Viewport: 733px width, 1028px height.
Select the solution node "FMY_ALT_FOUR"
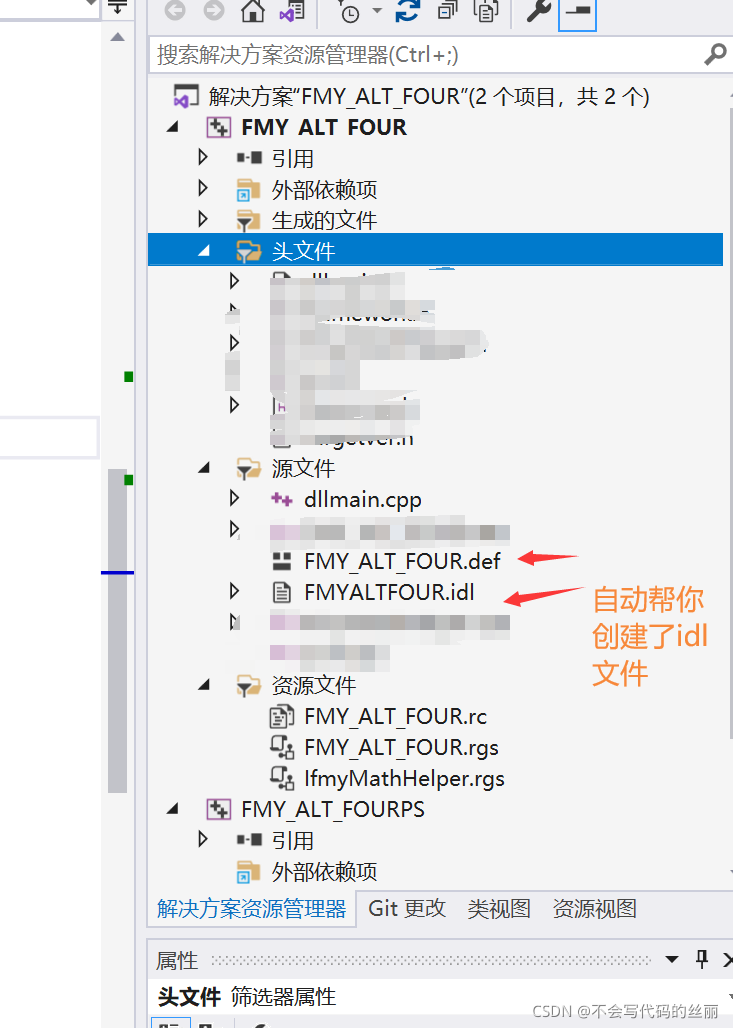pyautogui.click(x=429, y=97)
